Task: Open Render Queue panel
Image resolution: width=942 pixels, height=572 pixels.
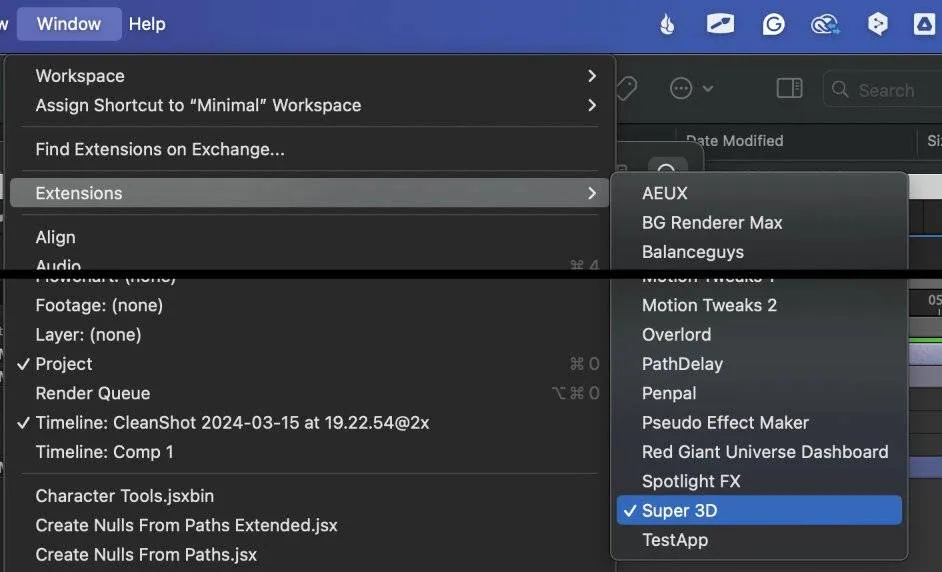Action: pos(309,394)
